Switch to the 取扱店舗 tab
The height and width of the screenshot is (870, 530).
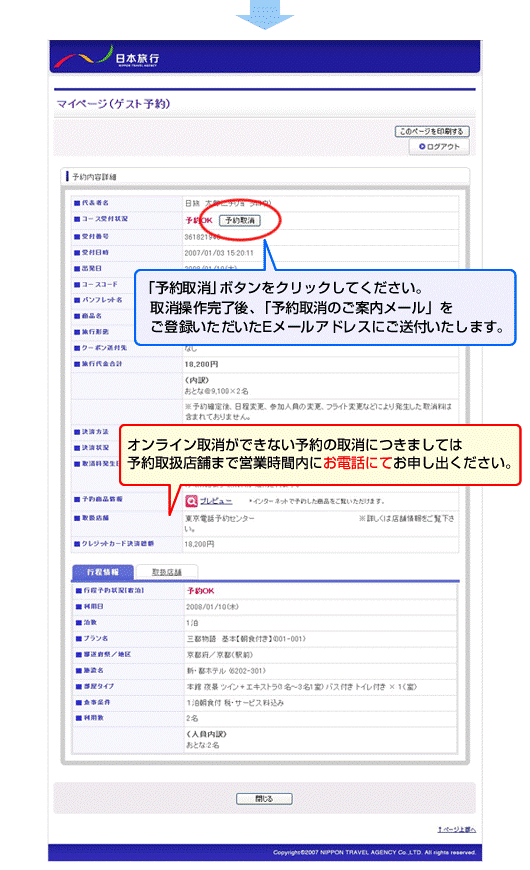tap(166, 571)
